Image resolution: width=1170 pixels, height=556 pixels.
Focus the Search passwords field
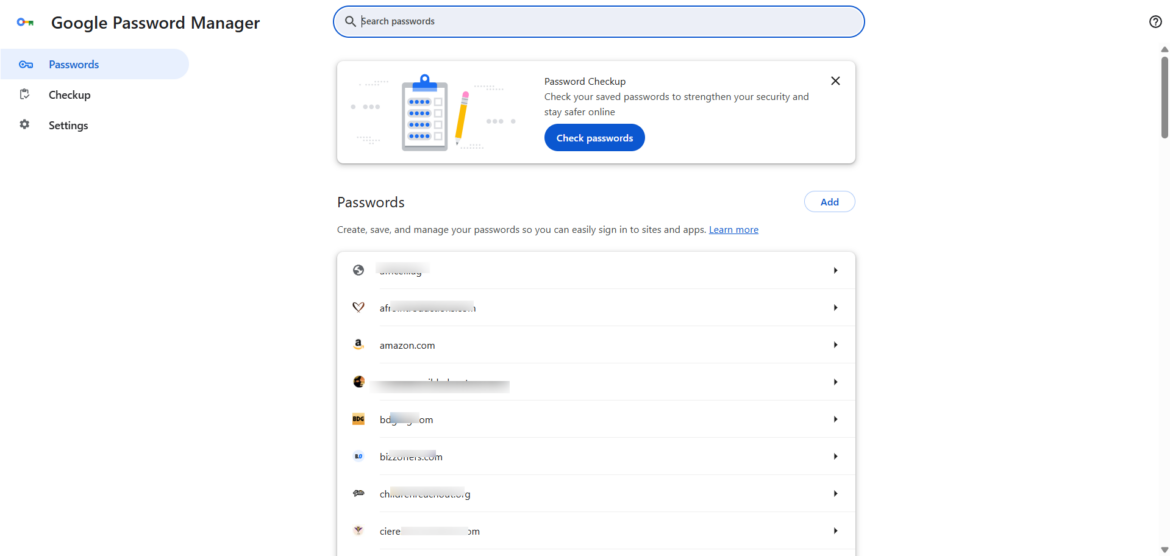coord(600,21)
